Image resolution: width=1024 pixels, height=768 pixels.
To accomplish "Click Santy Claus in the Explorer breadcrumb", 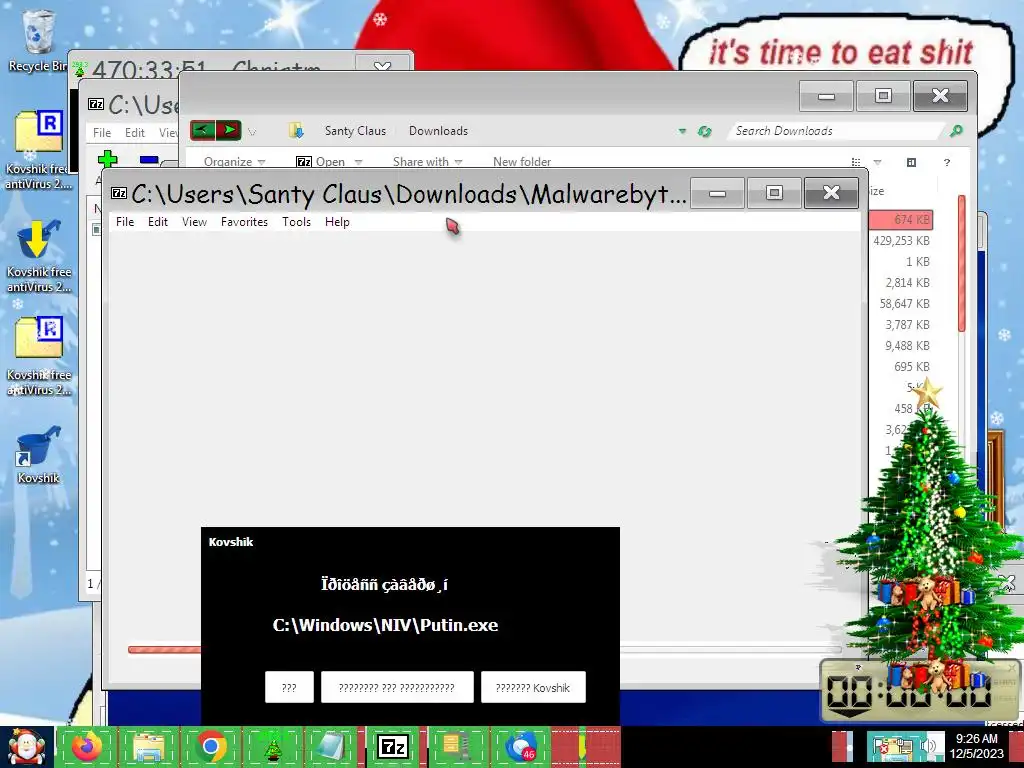I will pos(355,131).
